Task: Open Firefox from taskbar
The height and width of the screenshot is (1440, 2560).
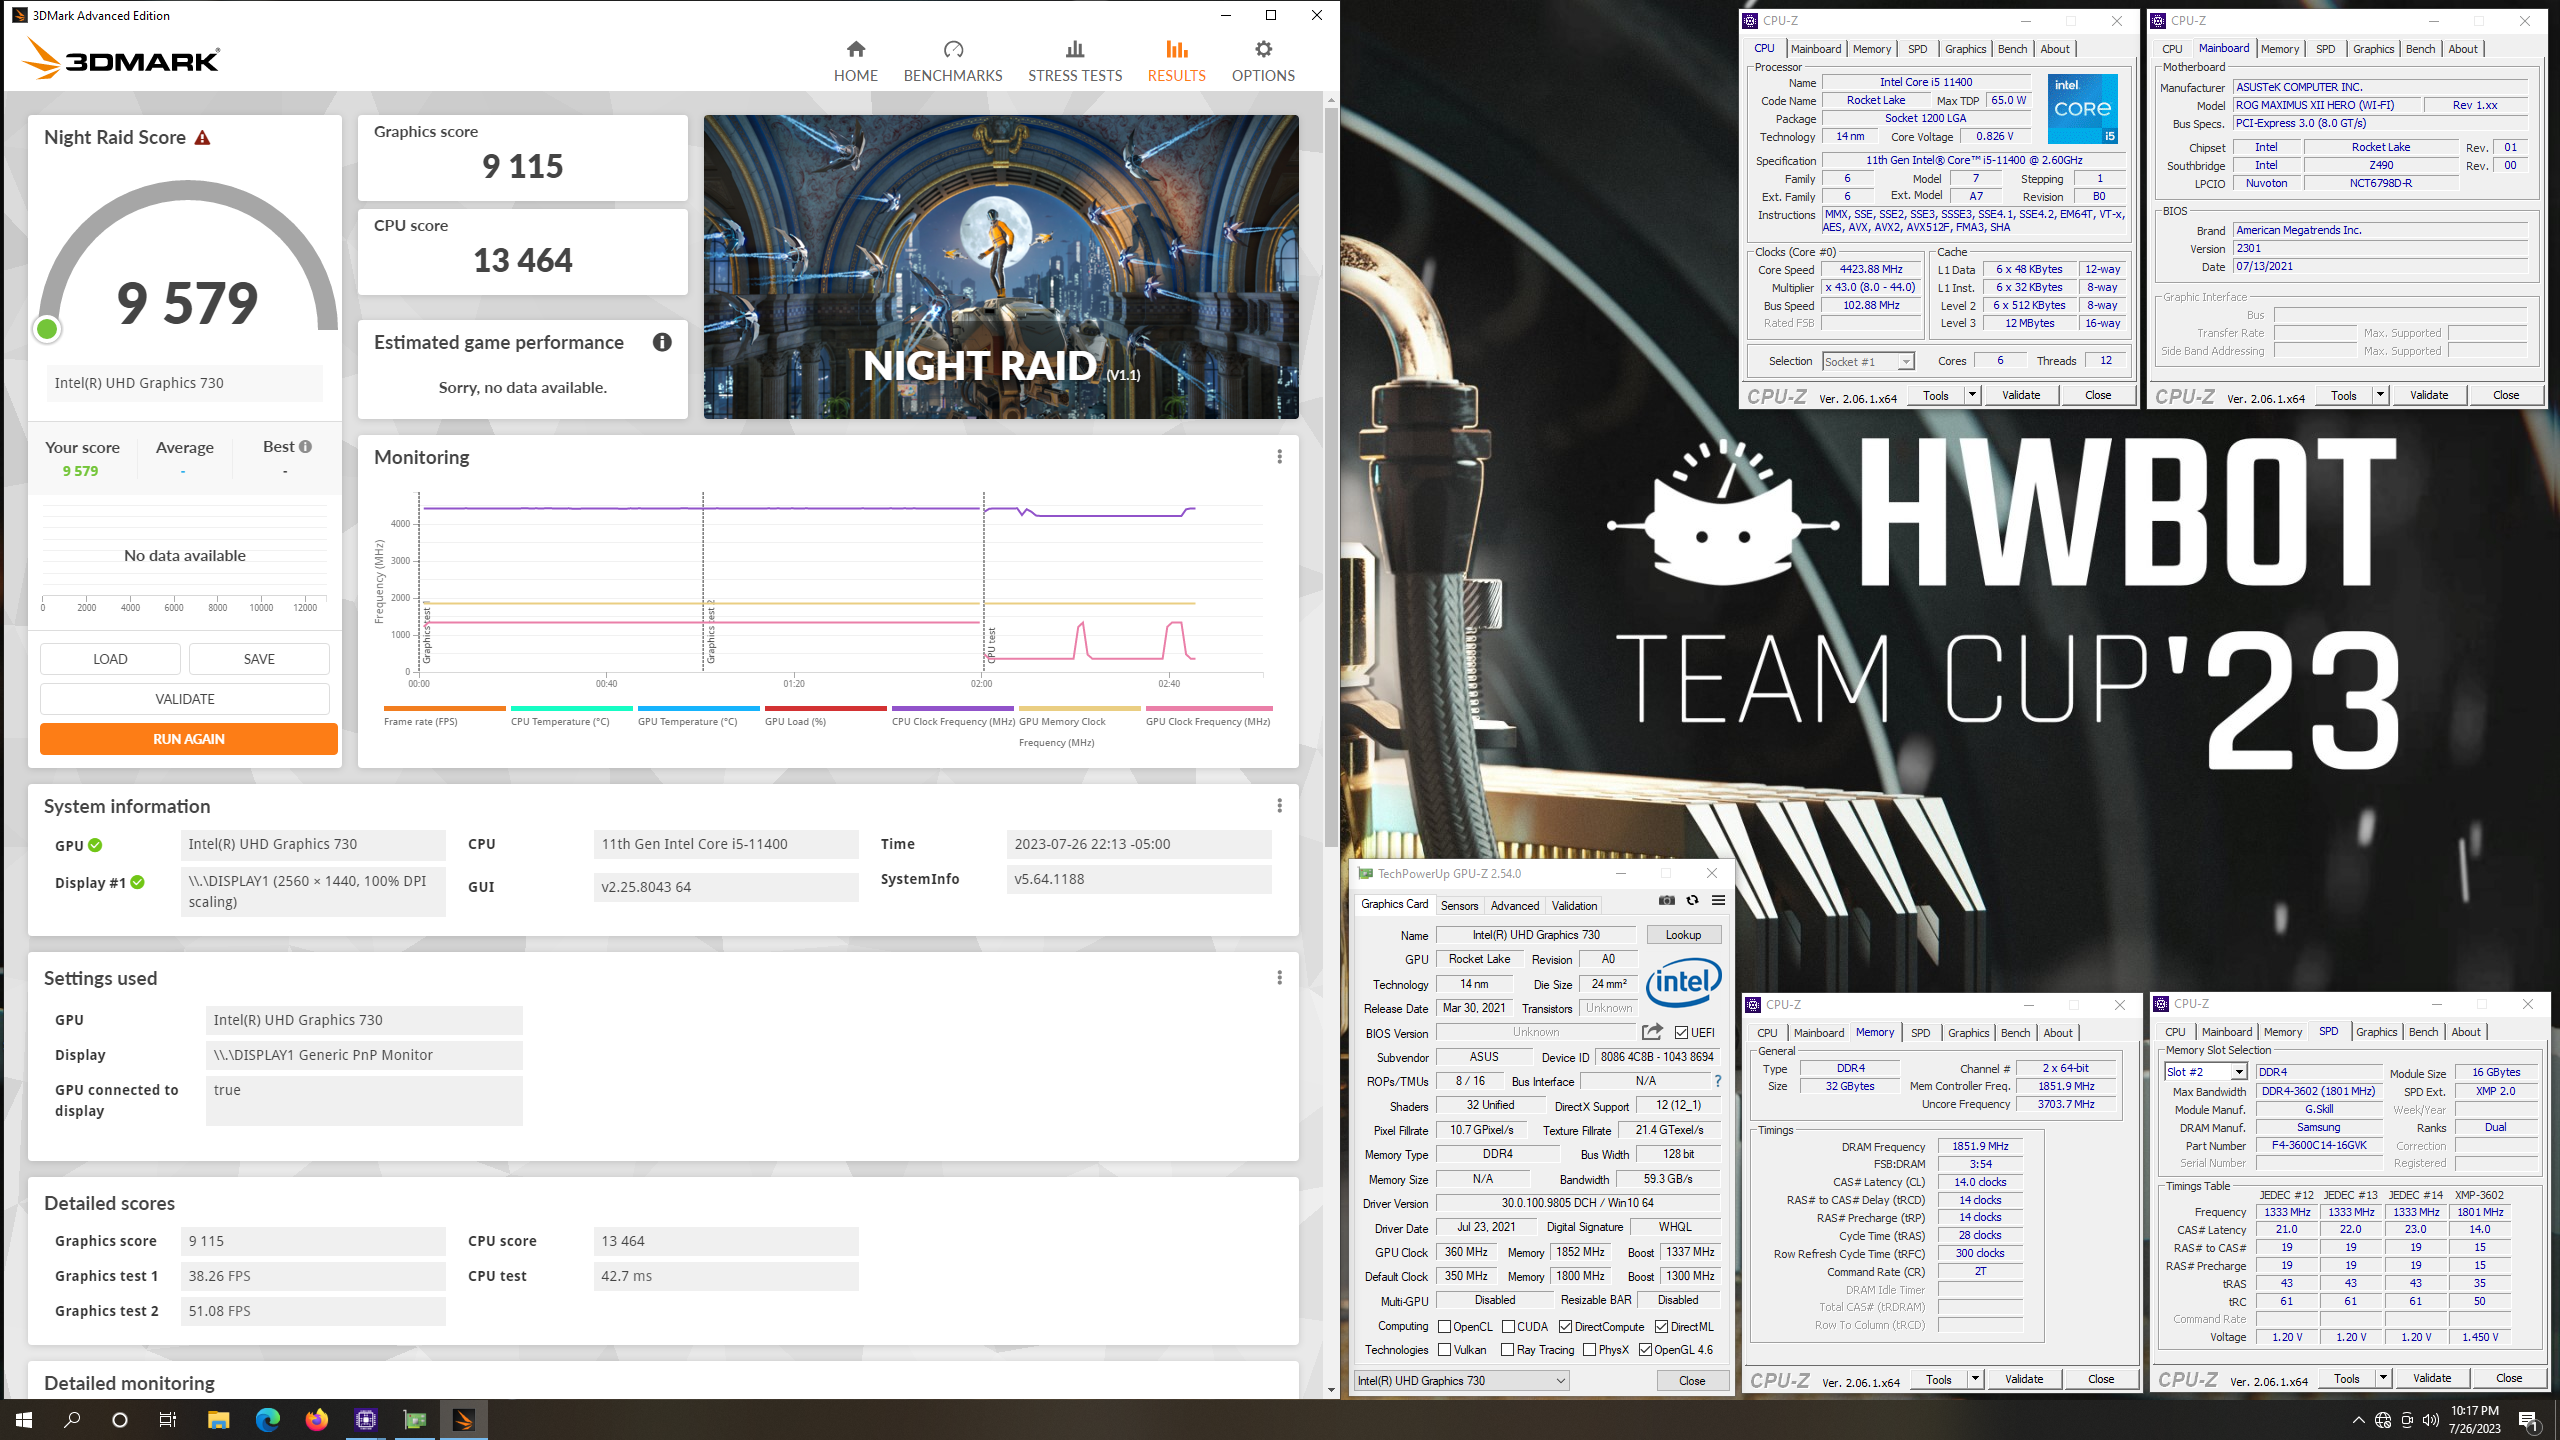Action: [x=316, y=1420]
